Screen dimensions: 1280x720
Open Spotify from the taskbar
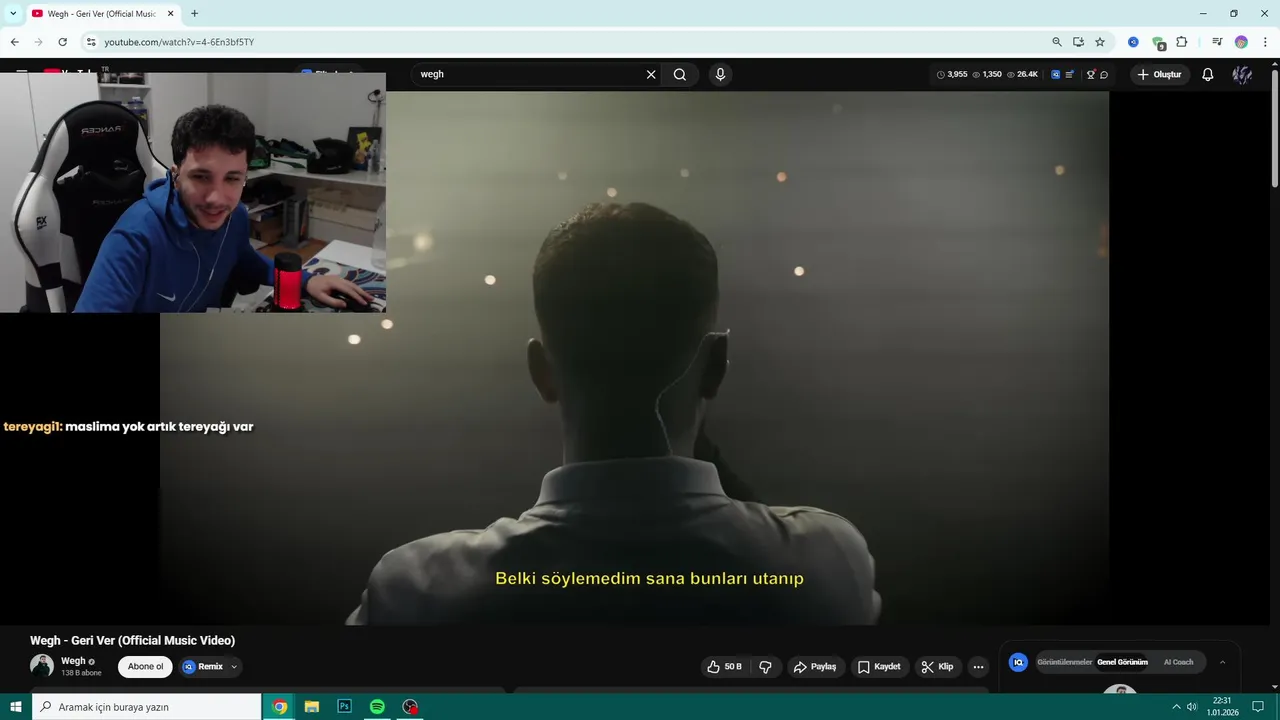[377, 707]
